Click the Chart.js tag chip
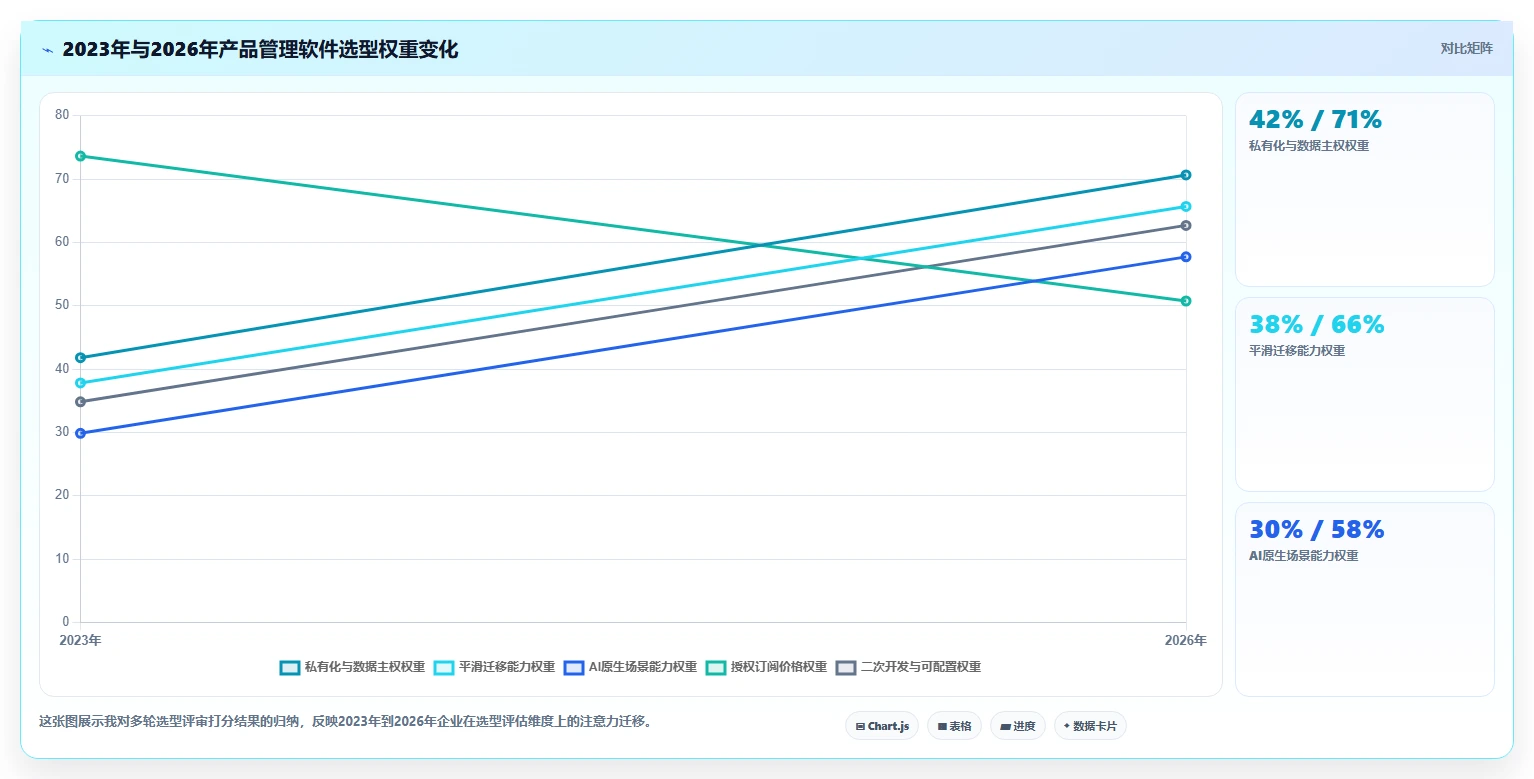 click(x=882, y=726)
